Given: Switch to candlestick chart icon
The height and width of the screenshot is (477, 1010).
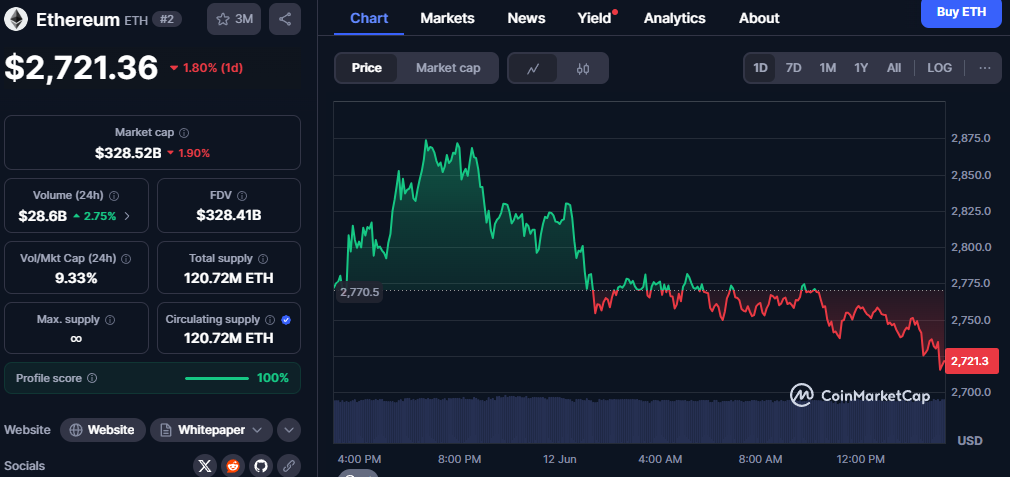Looking at the screenshot, I should [x=583, y=68].
